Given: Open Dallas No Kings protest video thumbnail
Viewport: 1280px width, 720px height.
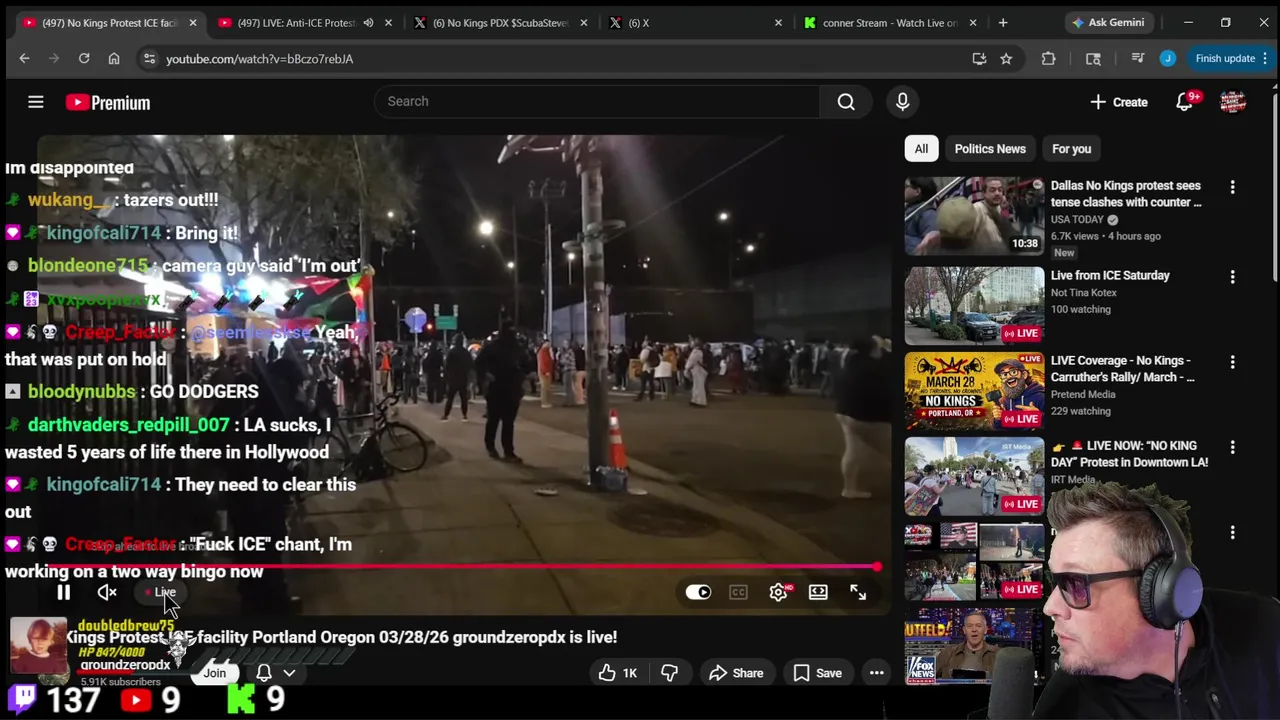Looking at the screenshot, I should (x=974, y=216).
